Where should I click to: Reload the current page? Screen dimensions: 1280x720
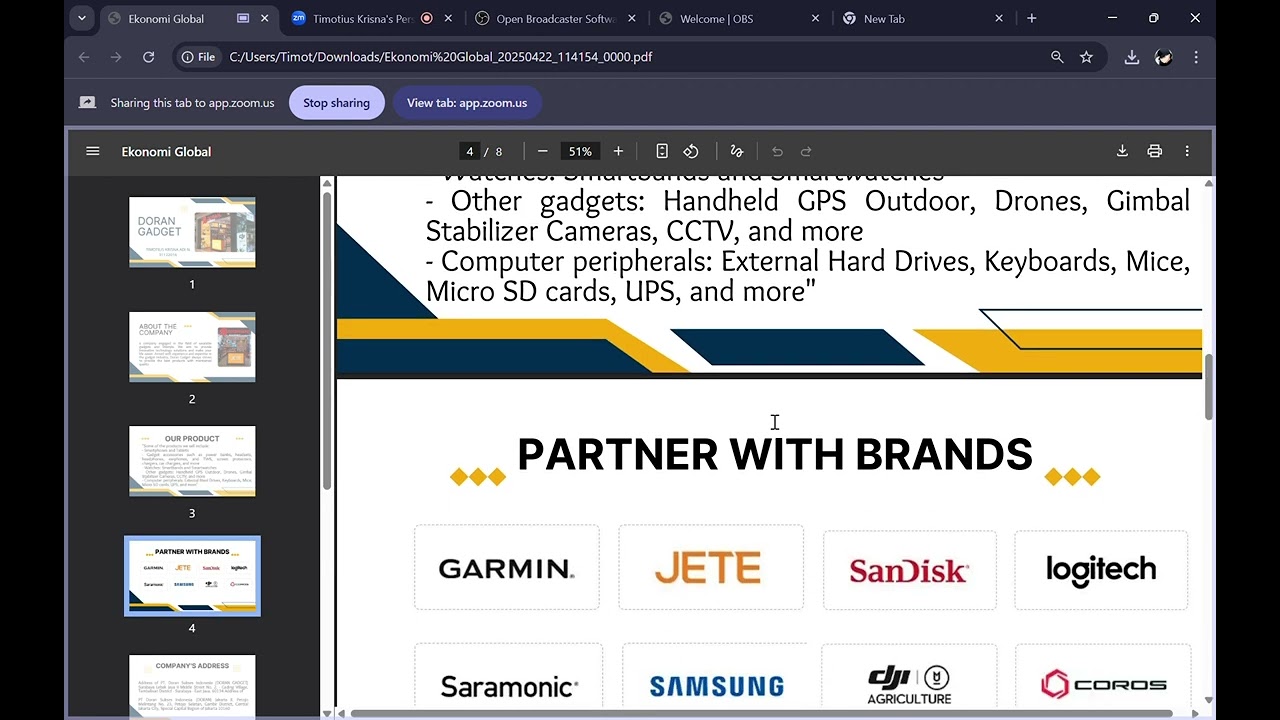[x=148, y=57]
